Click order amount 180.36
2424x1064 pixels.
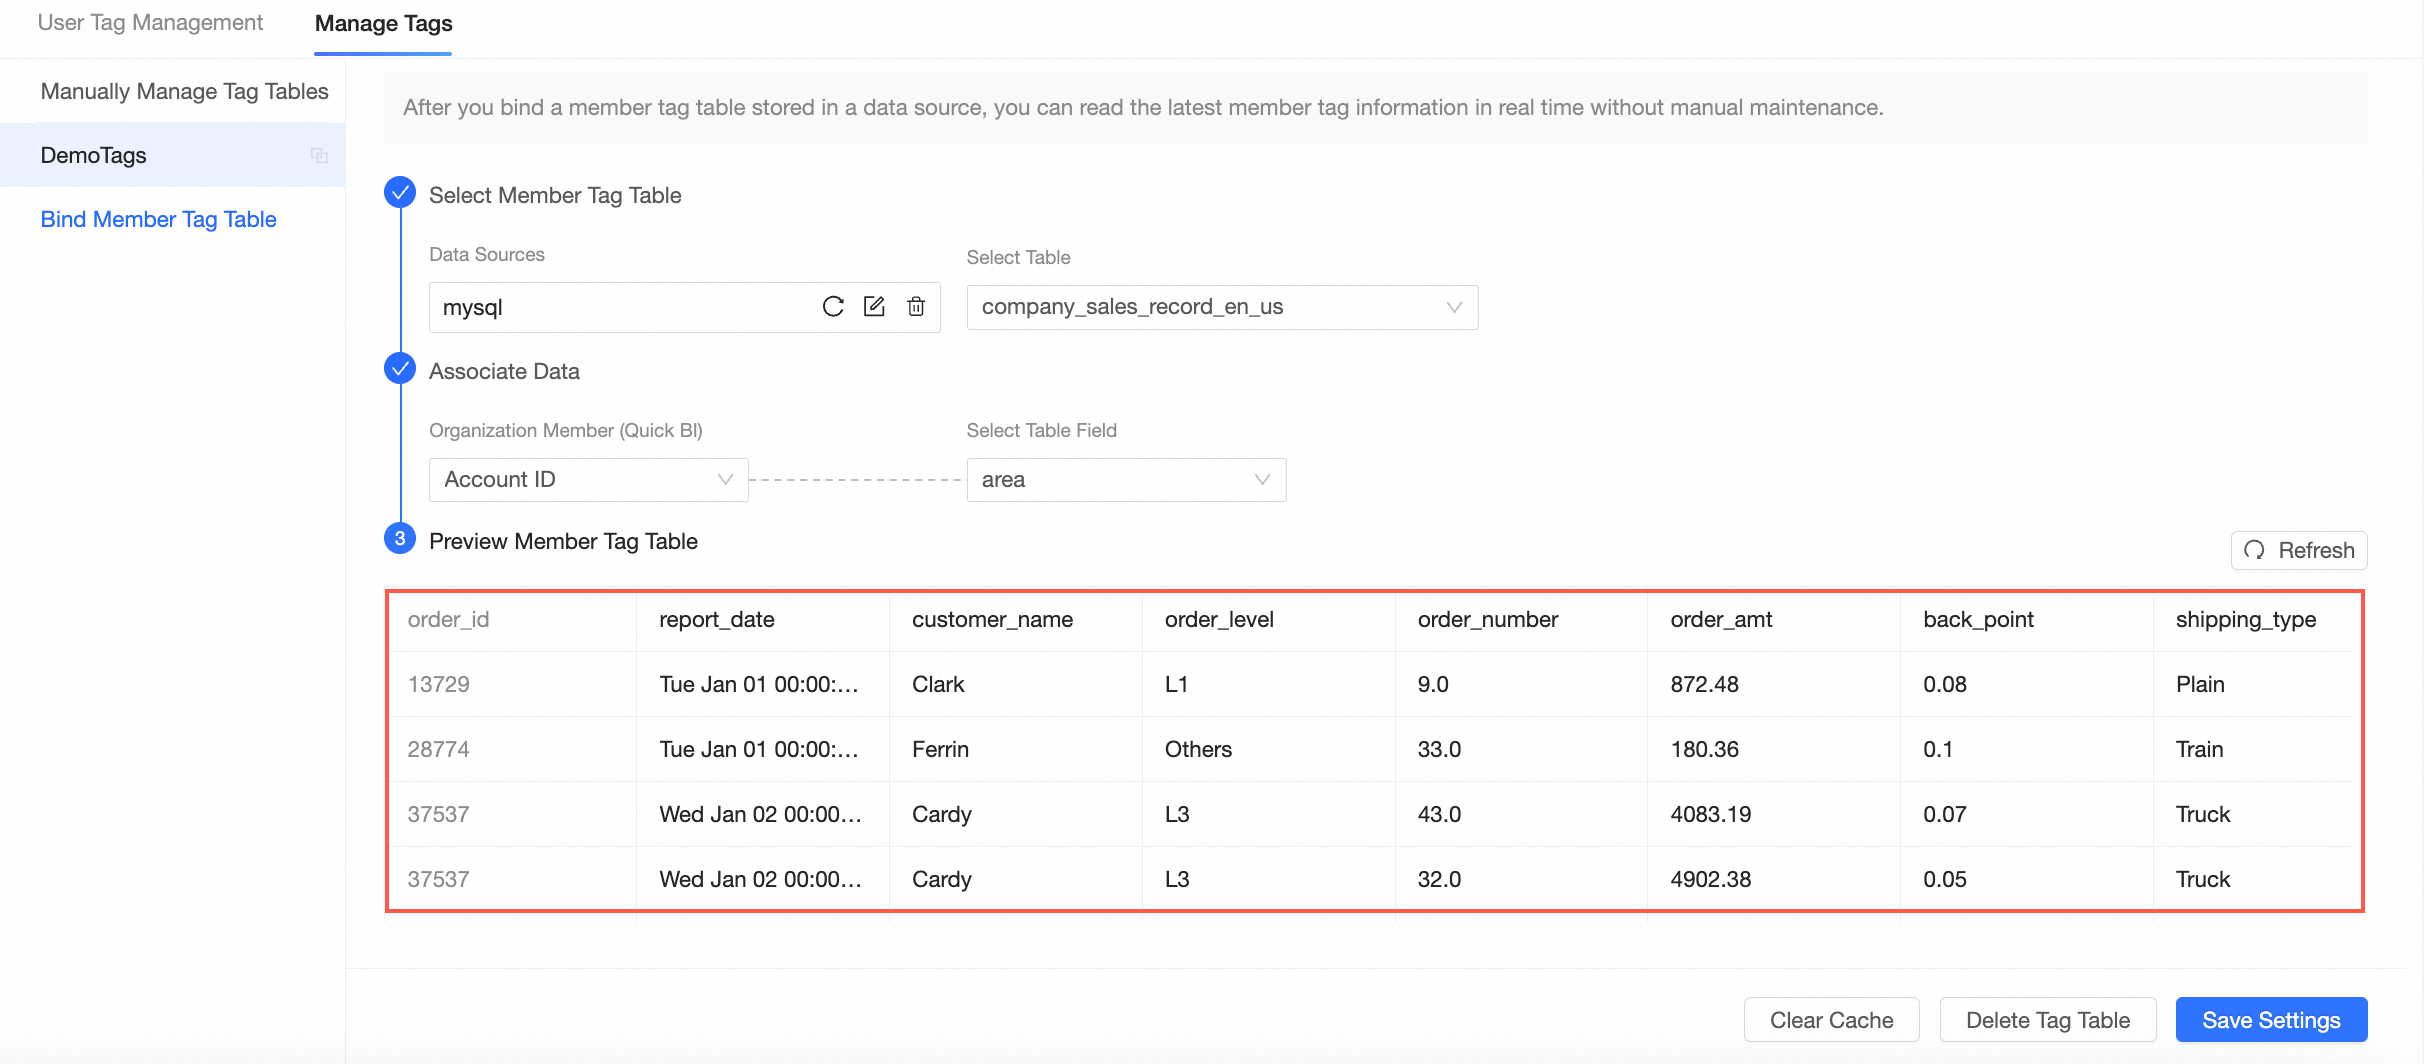(1704, 750)
